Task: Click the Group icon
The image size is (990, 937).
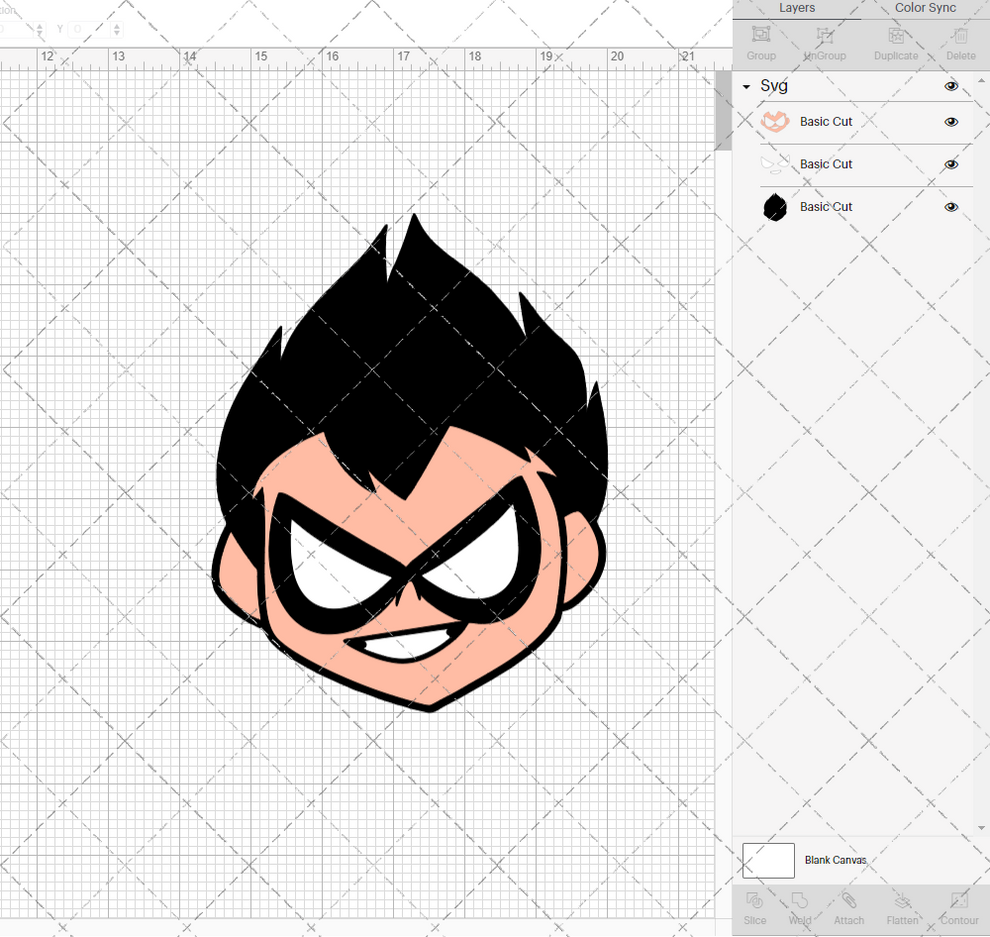Action: pos(761,41)
